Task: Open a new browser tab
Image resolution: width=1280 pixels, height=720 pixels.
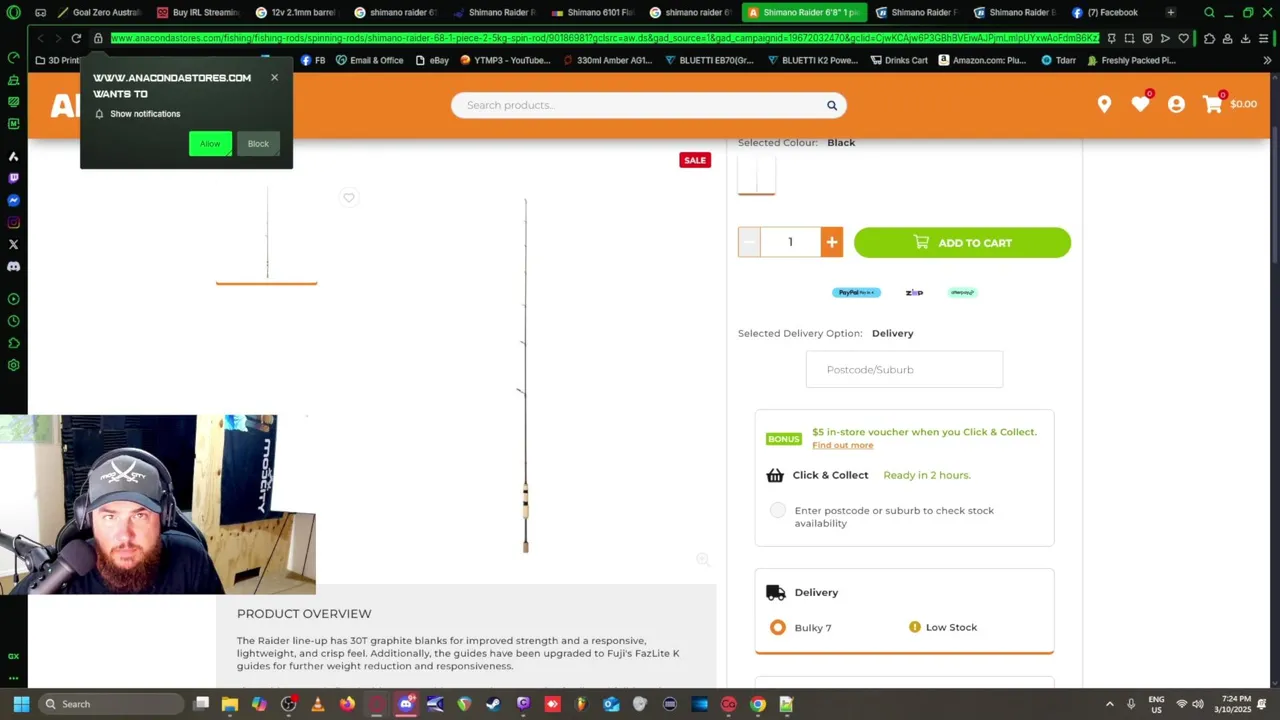Action: pos(1171,13)
